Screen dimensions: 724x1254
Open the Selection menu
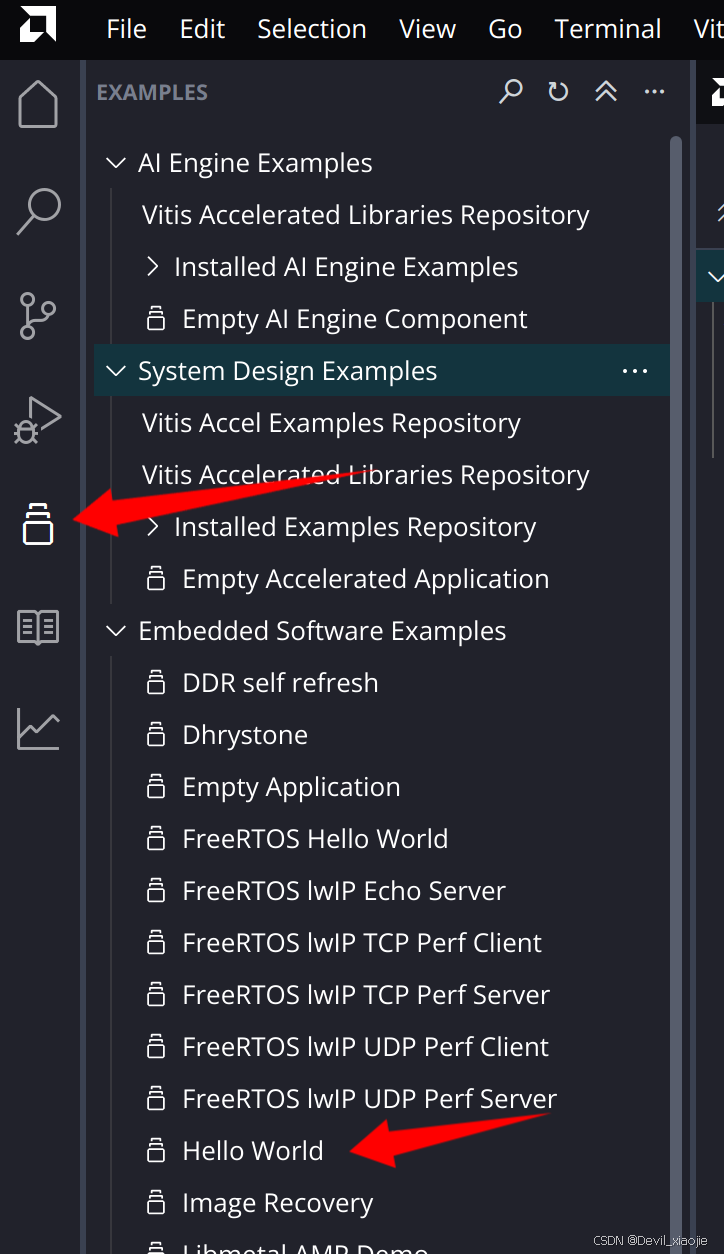pos(312,29)
